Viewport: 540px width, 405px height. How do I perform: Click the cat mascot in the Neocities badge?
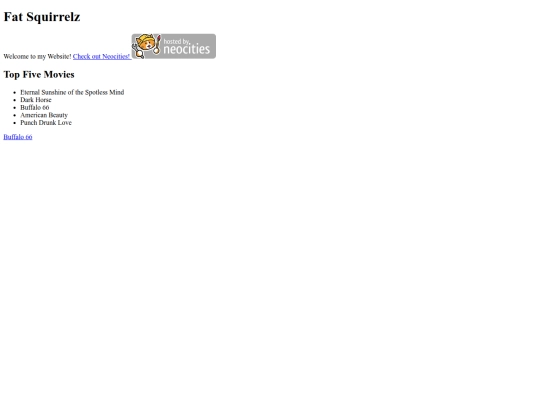[x=146, y=46]
